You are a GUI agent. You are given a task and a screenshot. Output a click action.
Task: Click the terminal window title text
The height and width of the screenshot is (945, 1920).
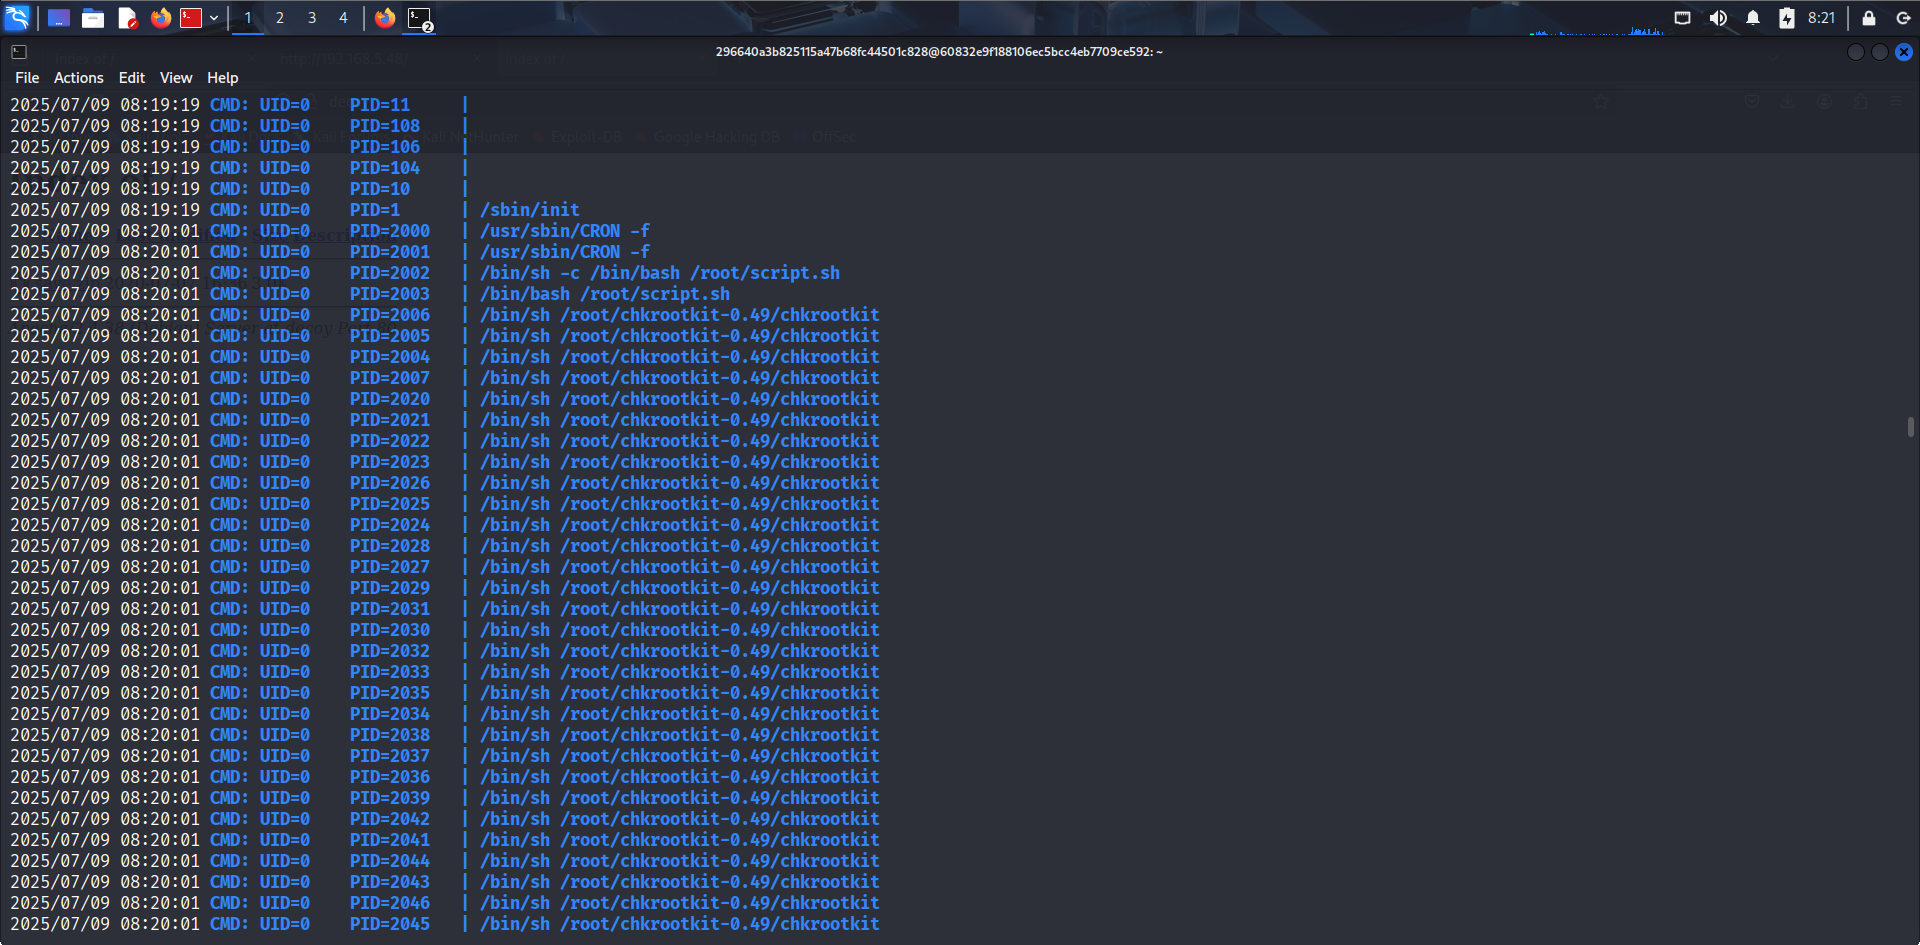[939, 52]
